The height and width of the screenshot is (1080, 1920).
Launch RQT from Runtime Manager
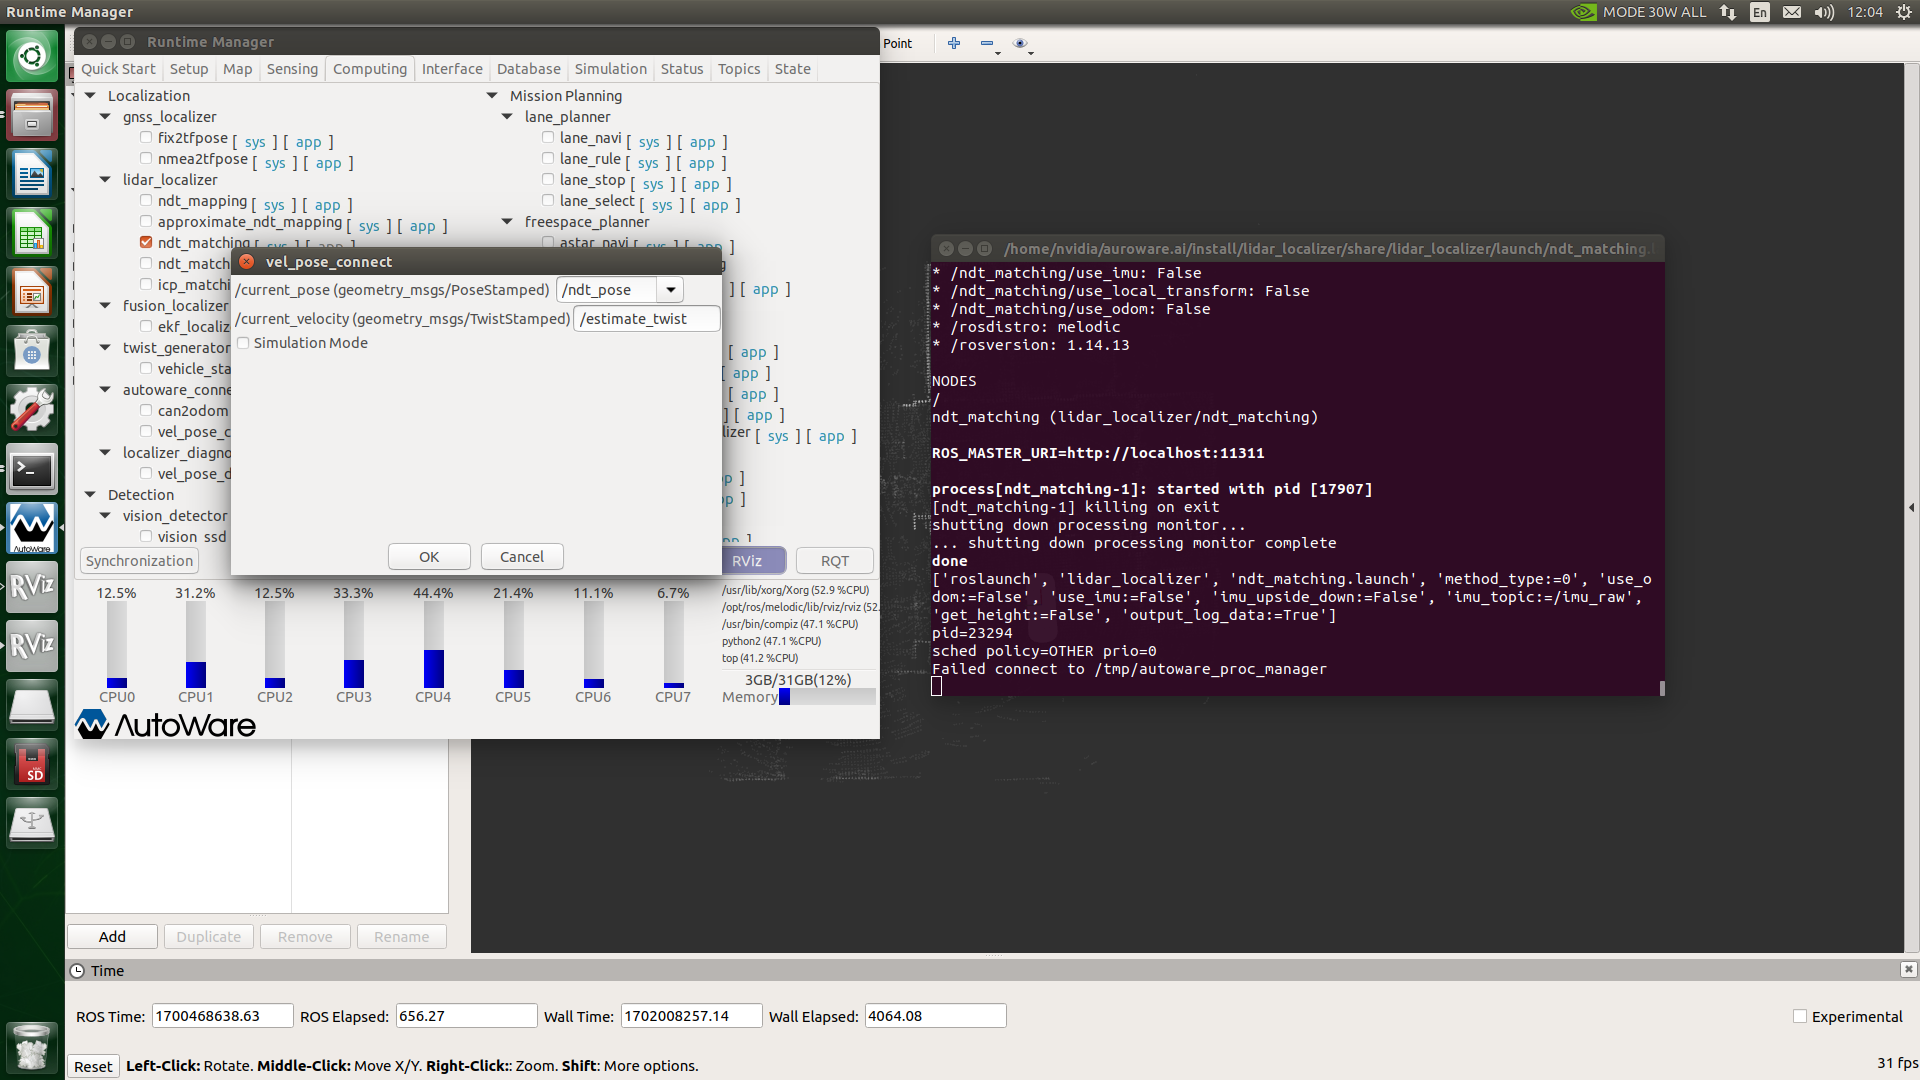tap(835, 561)
